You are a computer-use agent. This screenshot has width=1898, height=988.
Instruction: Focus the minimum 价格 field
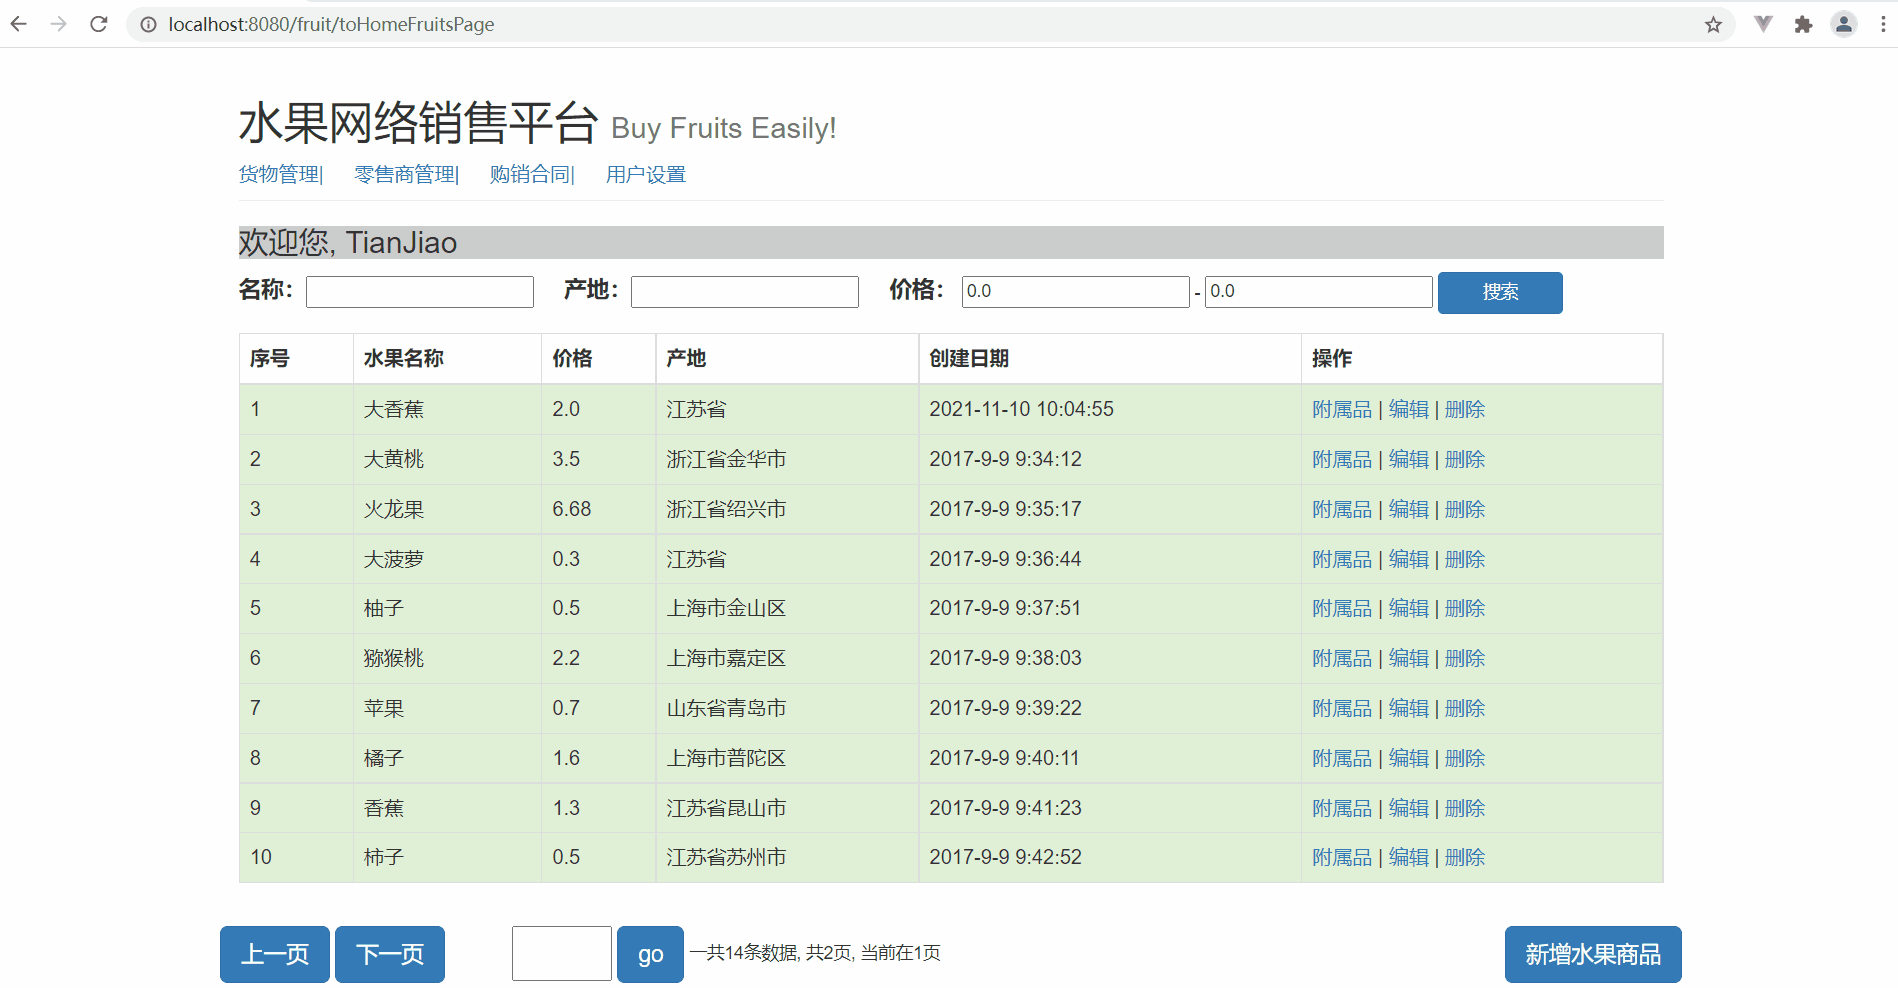(1075, 292)
